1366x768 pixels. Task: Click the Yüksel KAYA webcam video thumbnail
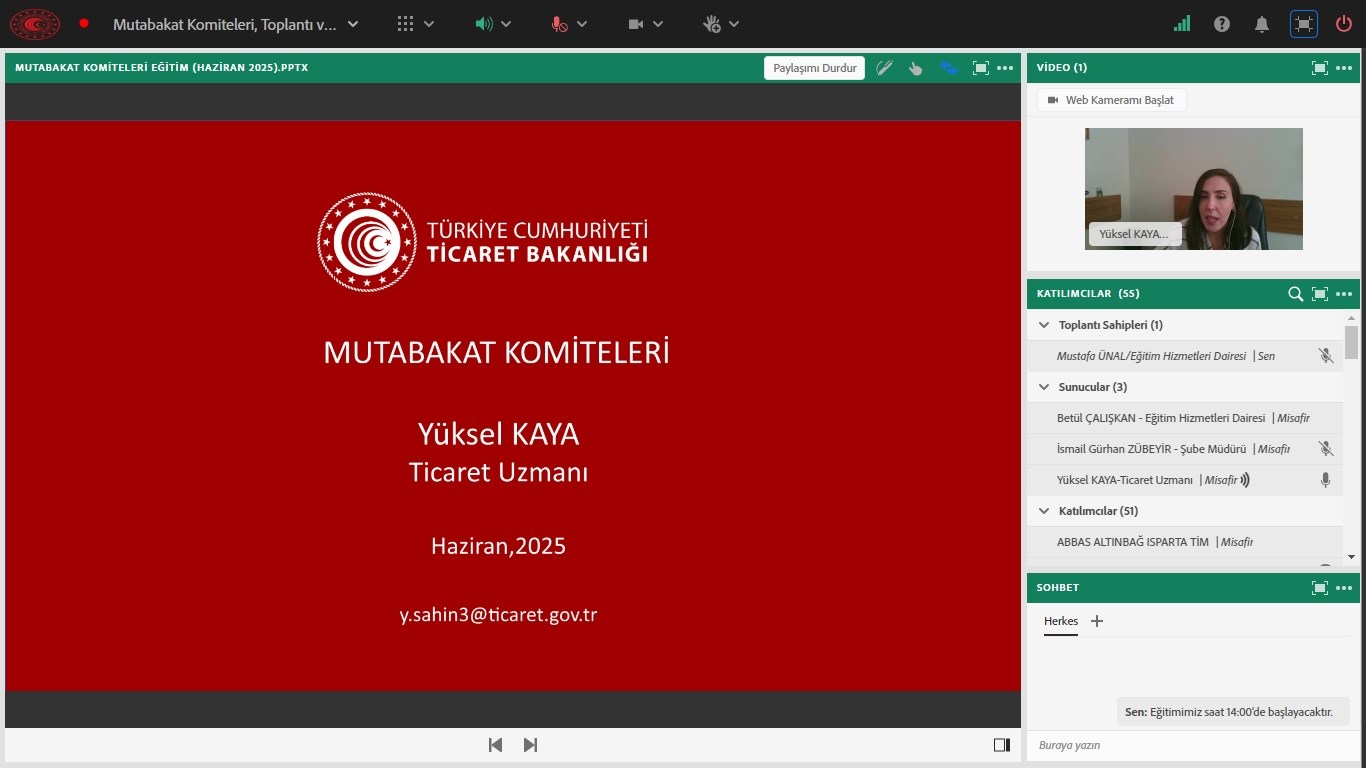(1194, 189)
